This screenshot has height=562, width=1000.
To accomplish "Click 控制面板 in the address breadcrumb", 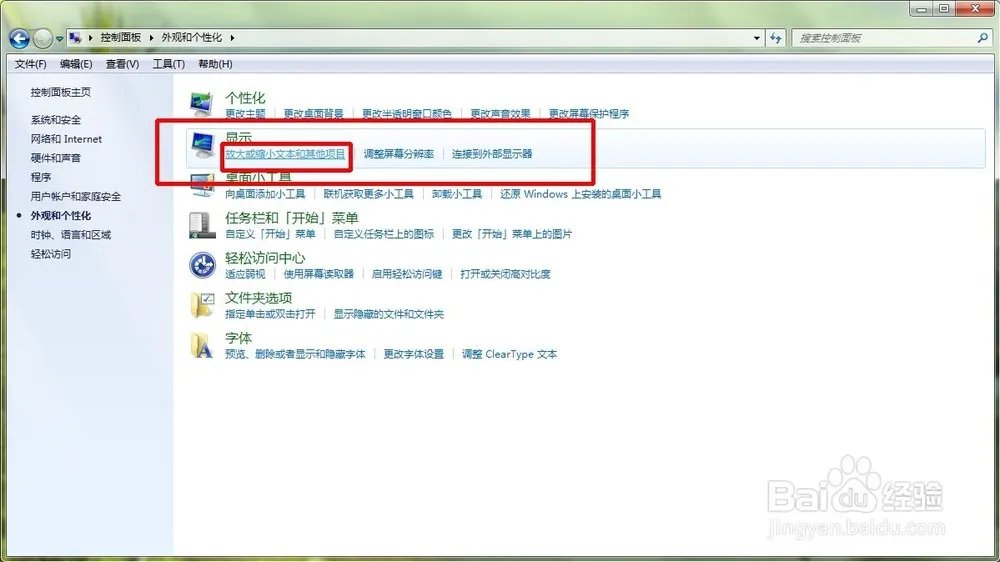I will point(121,38).
